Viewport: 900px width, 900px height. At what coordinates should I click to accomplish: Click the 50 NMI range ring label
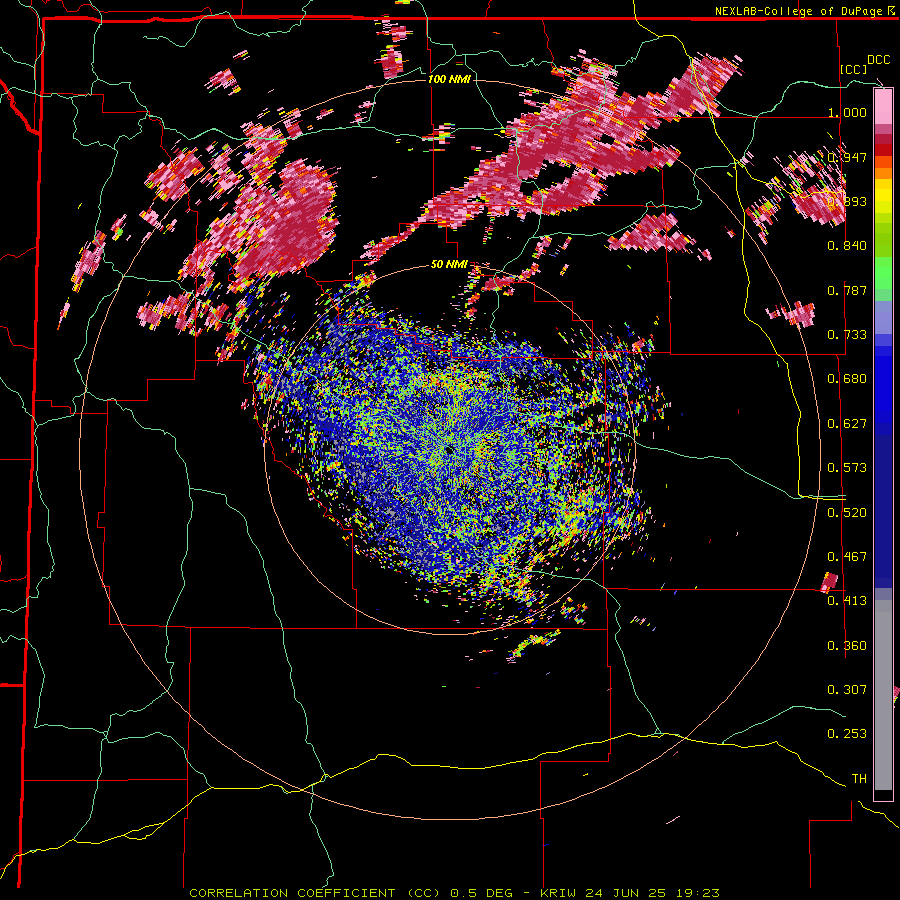point(449,265)
